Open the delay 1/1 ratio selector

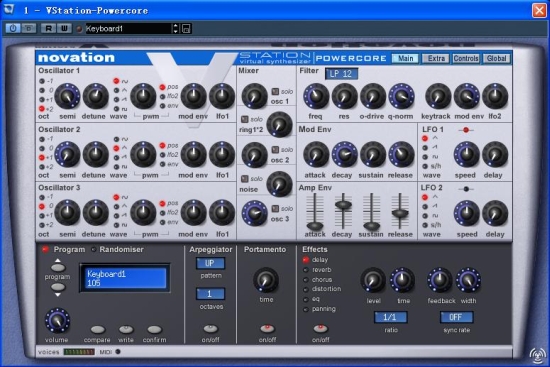[390, 317]
